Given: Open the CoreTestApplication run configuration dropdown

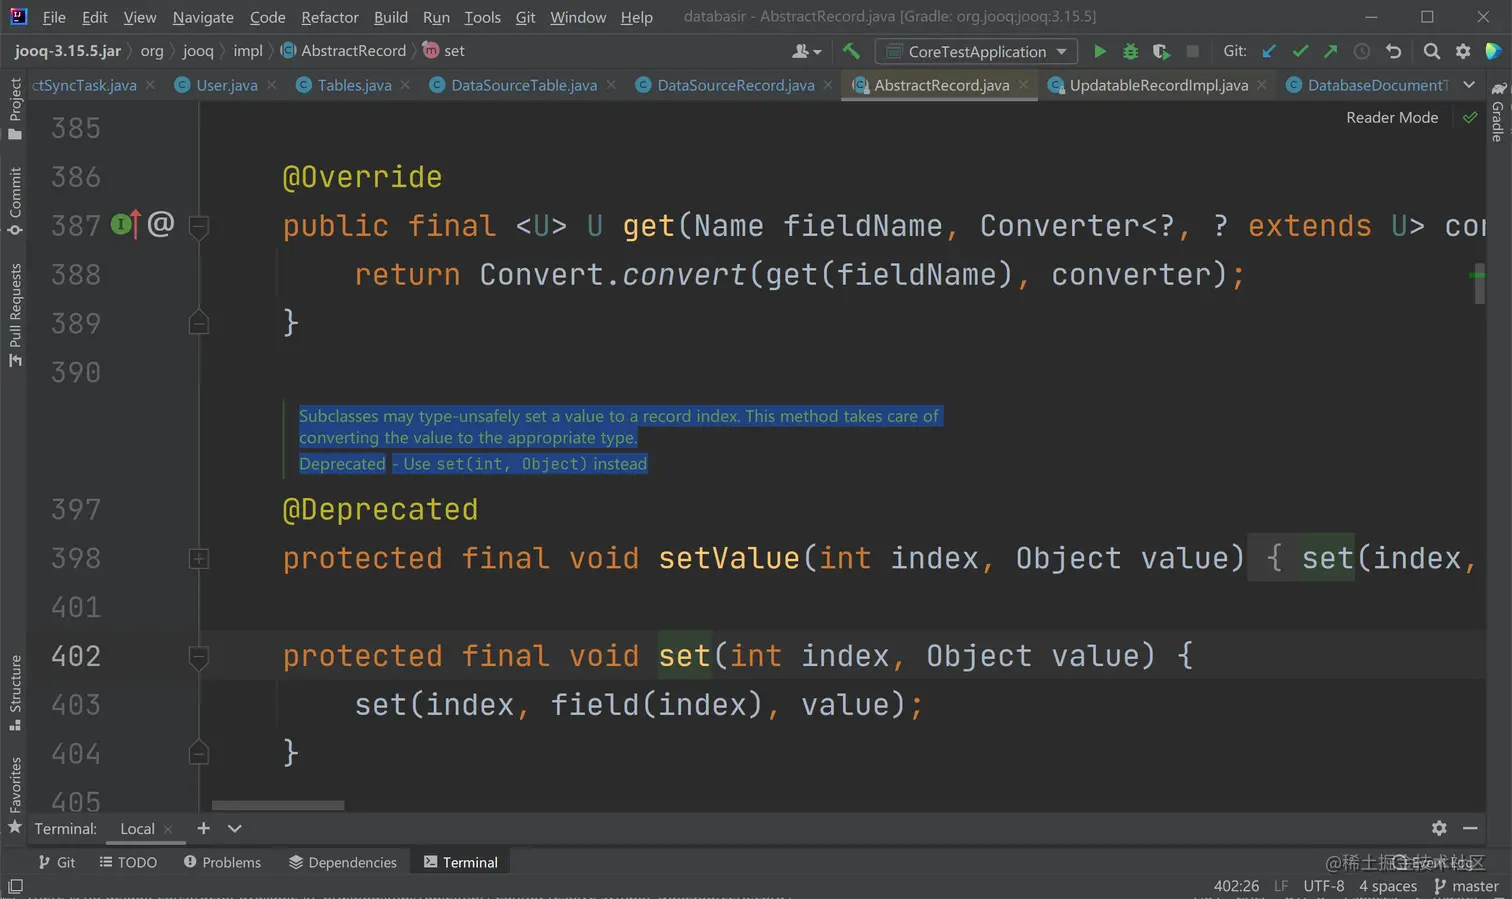Looking at the screenshot, I should pos(976,51).
